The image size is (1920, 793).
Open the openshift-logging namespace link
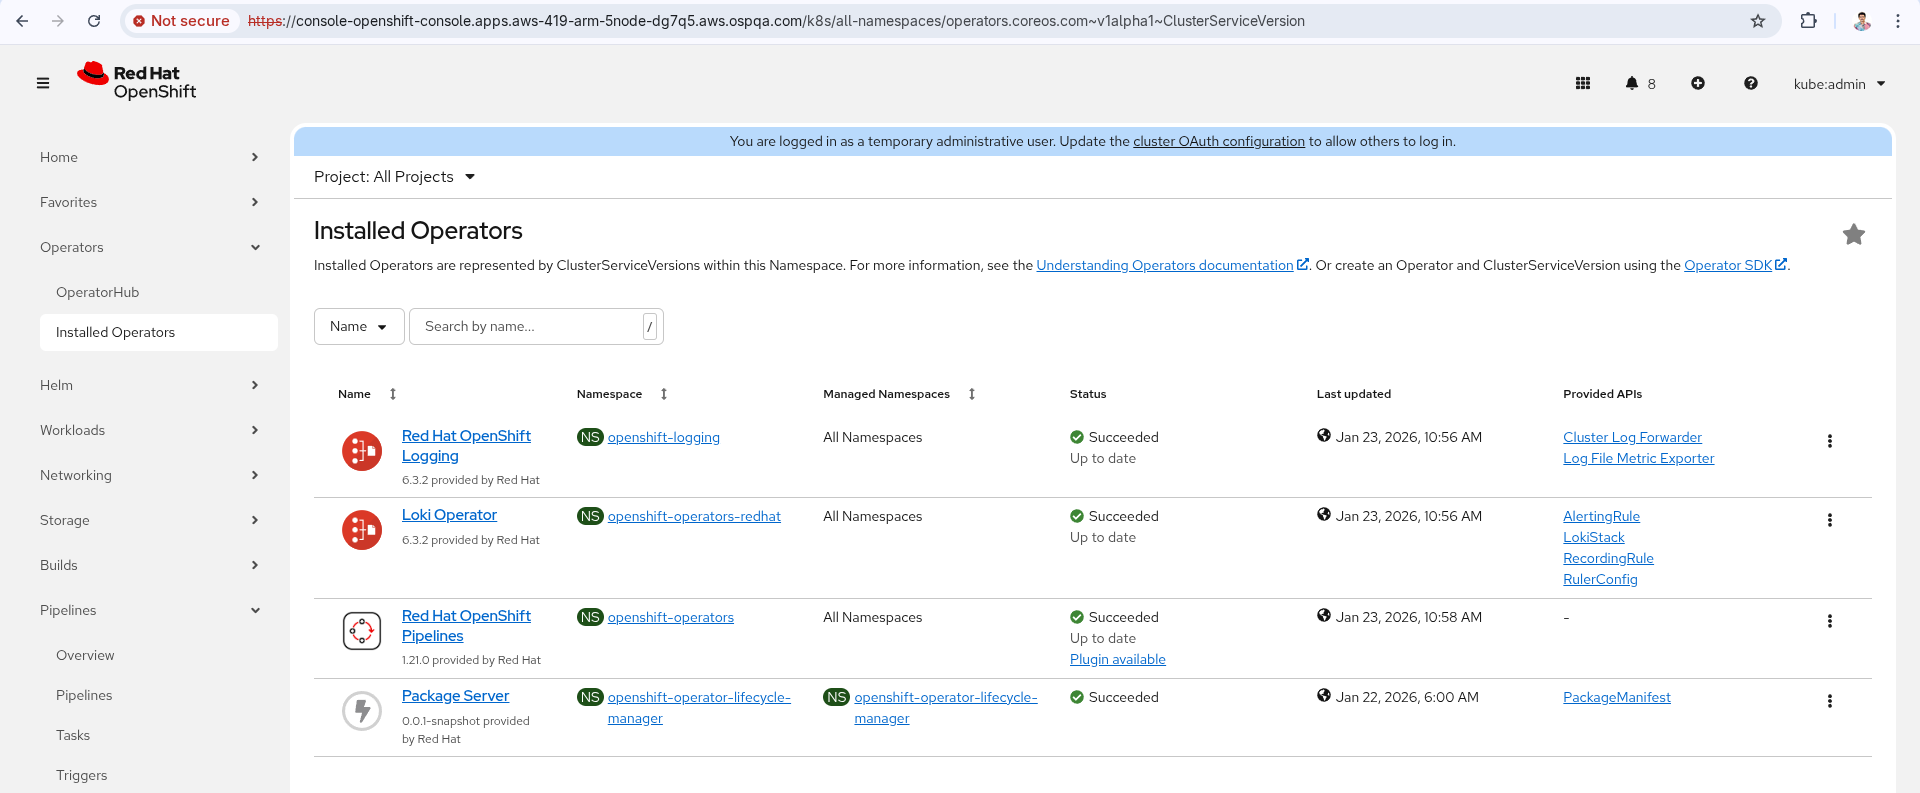[664, 437]
